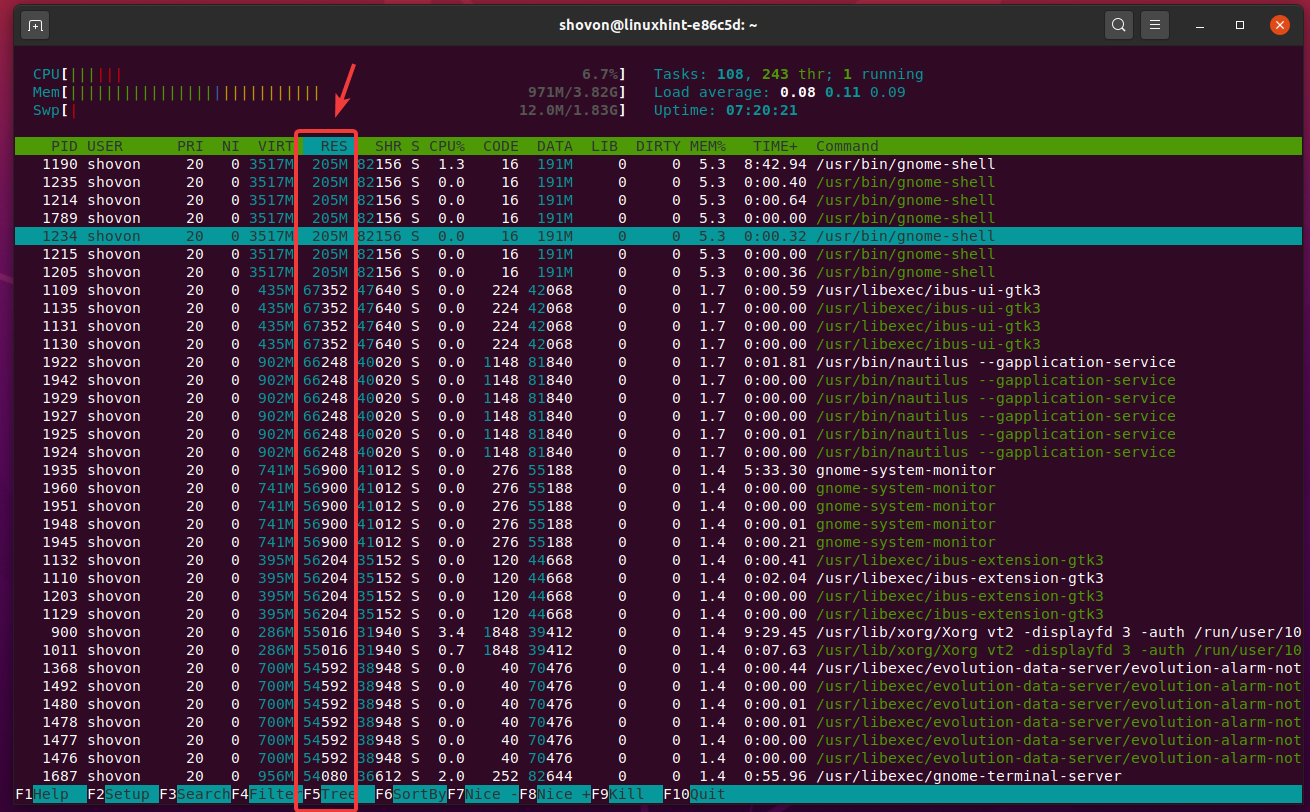
Task: Select process row PID 1789
Action: click(658, 218)
